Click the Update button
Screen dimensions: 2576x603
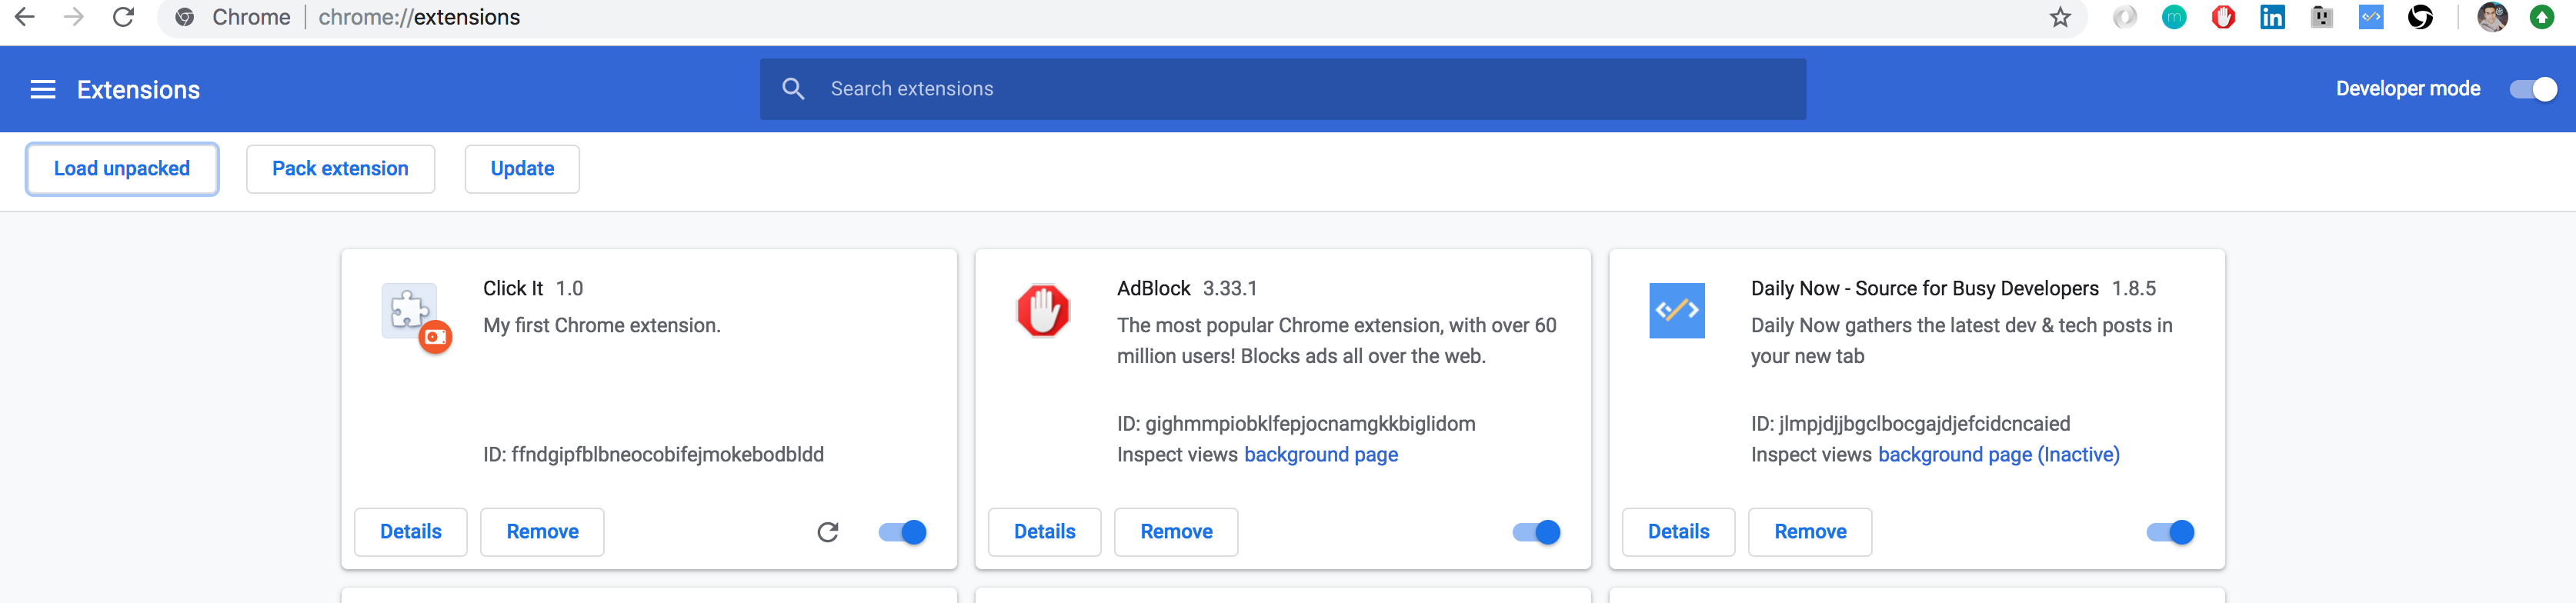(522, 169)
